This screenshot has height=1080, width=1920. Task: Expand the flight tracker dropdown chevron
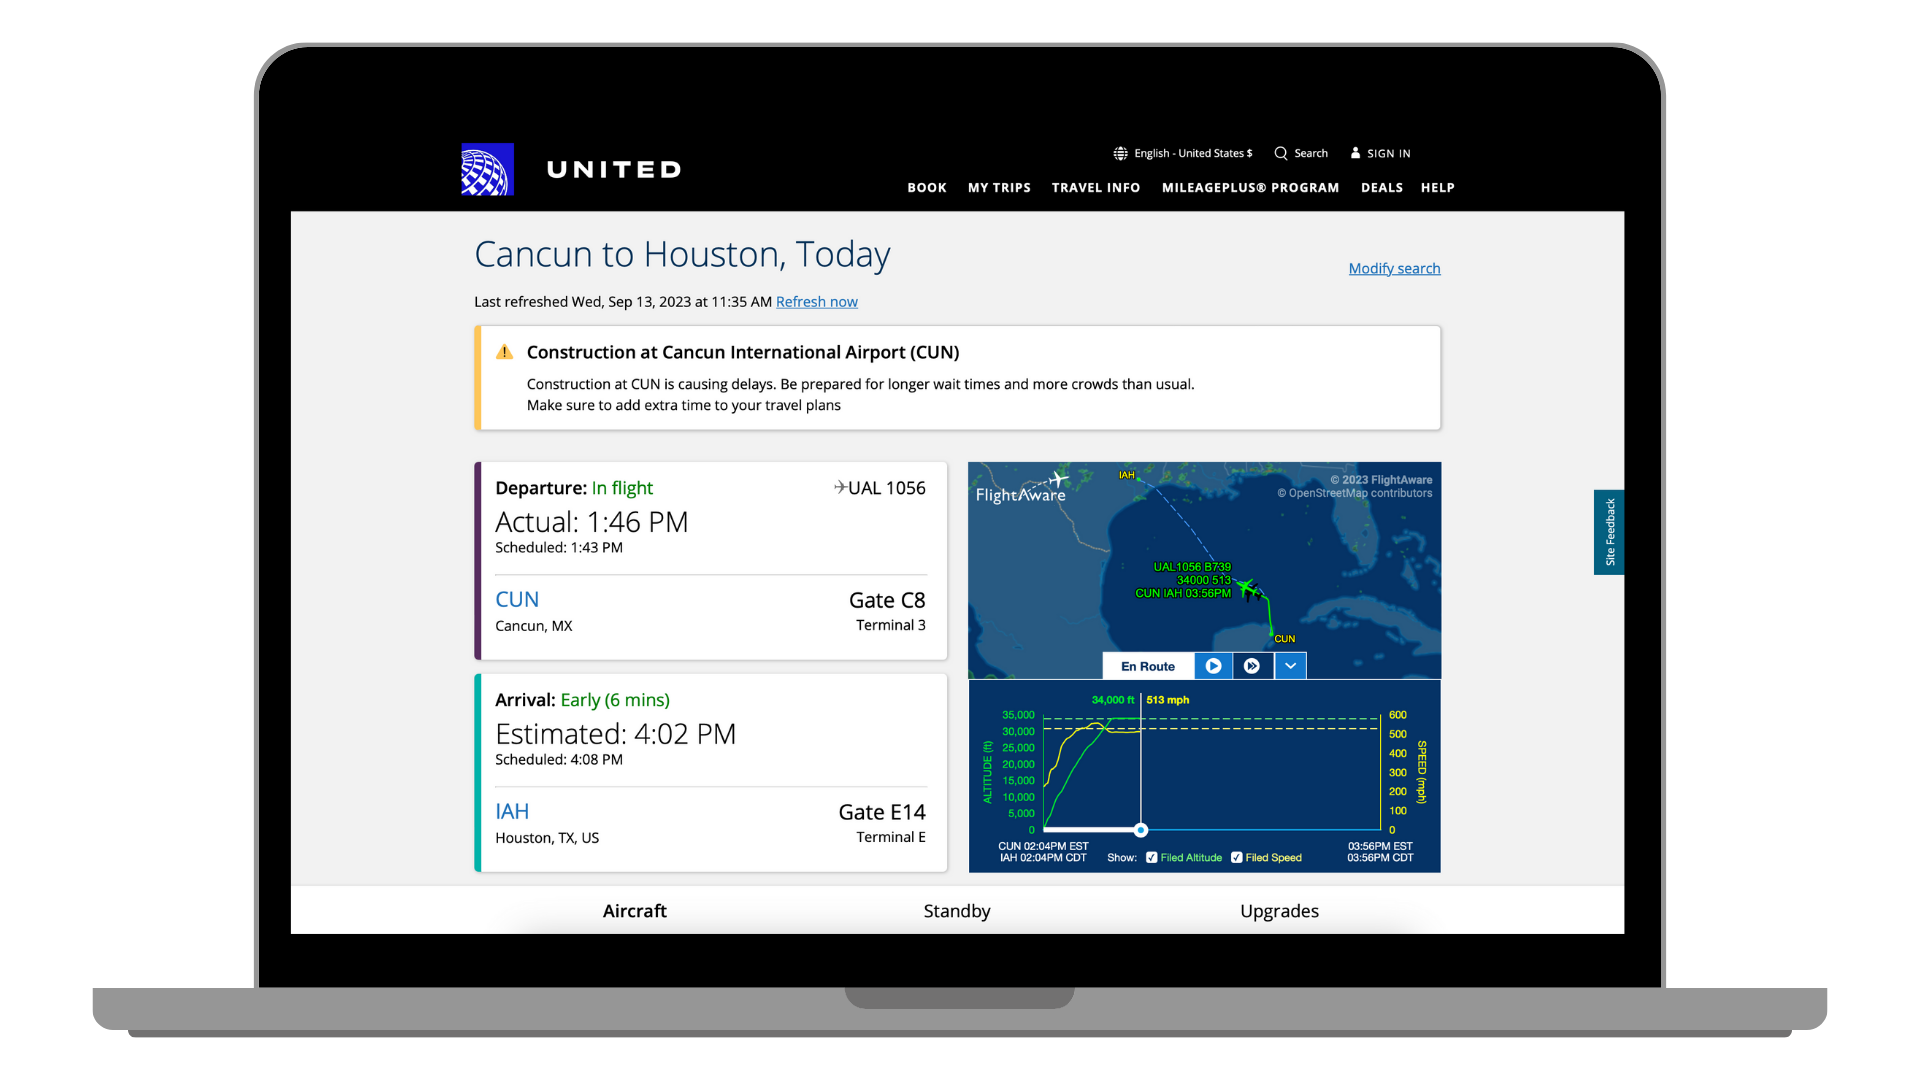1290,666
